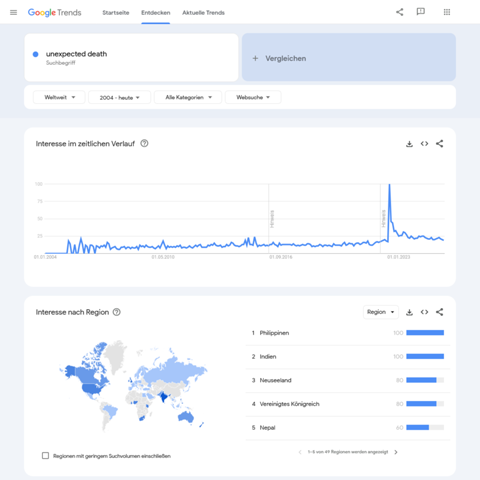Open the Google apps grid
The width and height of the screenshot is (480, 480).
pyautogui.click(x=447, y=12)
